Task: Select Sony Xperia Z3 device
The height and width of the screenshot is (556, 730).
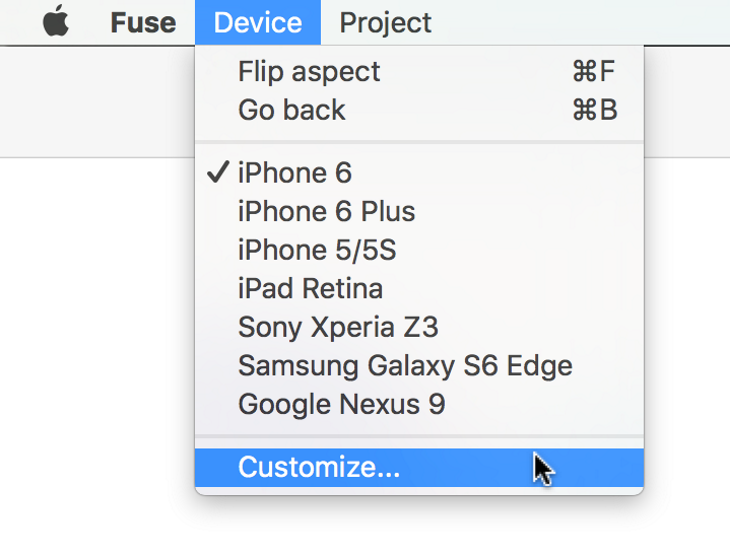Action: pos(419,327)
